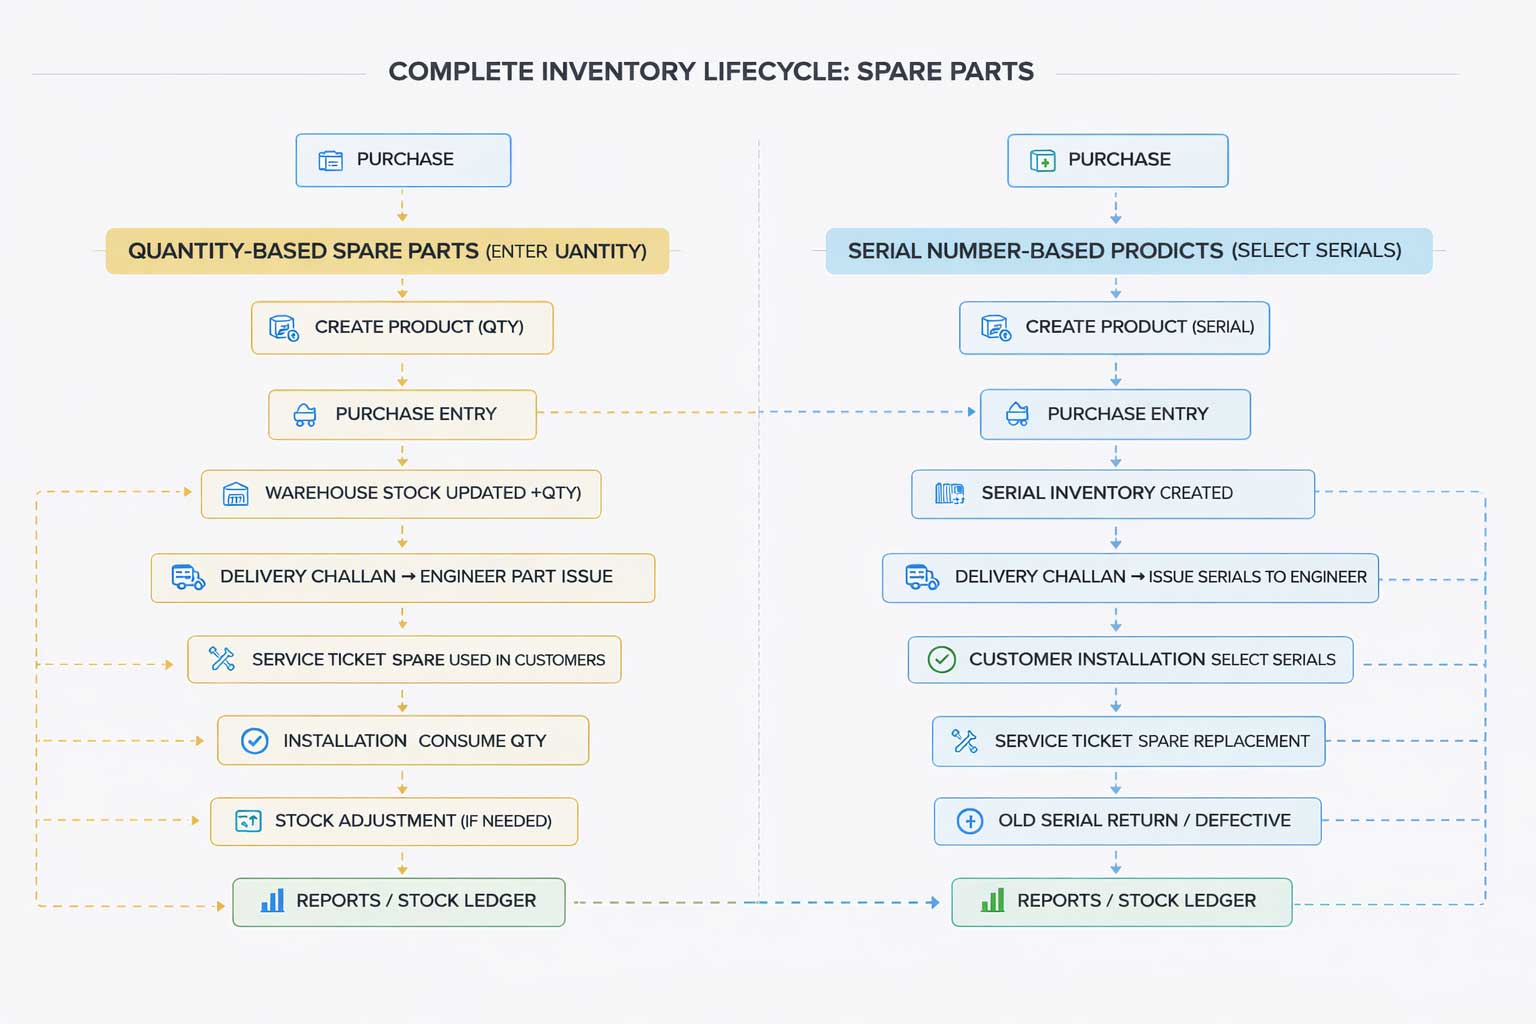Click the plus circle icon in Old Serial Return
Screen dimensions: 1536x1024
[969, 821]
